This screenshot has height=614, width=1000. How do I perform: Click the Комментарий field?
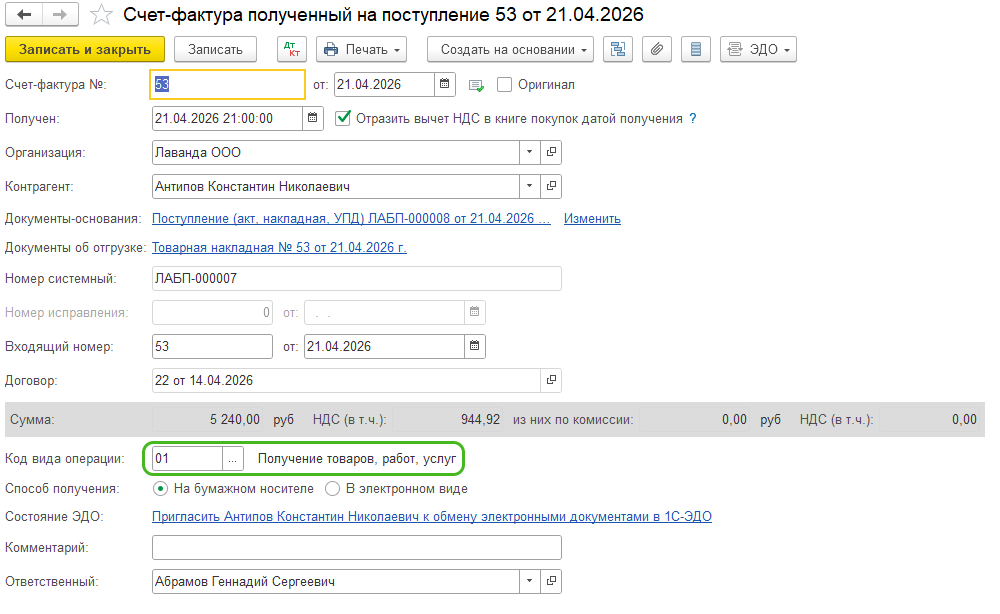pos(357,547)
